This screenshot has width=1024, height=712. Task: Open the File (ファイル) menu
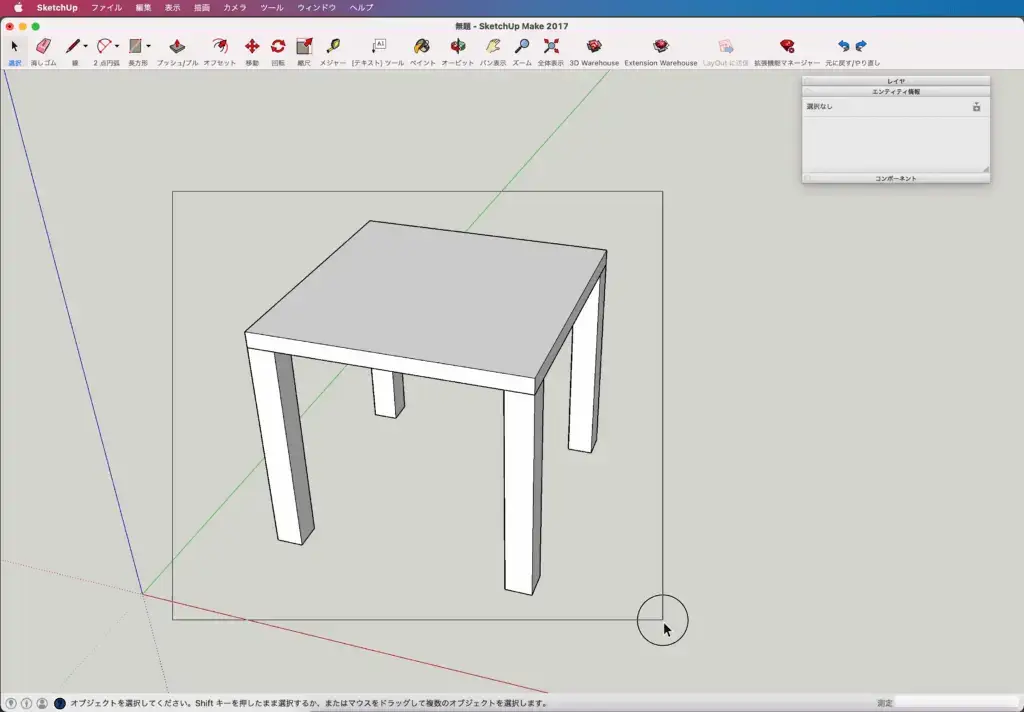(x=106, y=8)
